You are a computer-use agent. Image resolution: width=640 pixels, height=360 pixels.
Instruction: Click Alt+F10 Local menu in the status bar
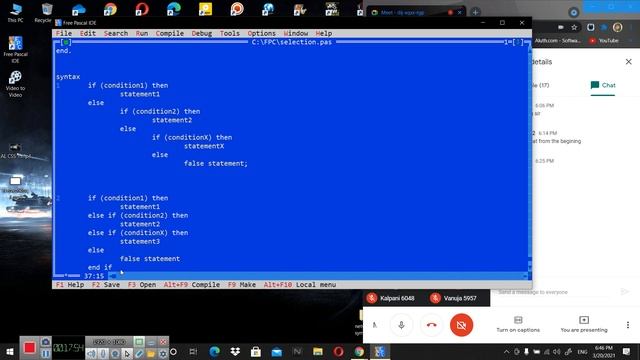[x=300, y=285]
